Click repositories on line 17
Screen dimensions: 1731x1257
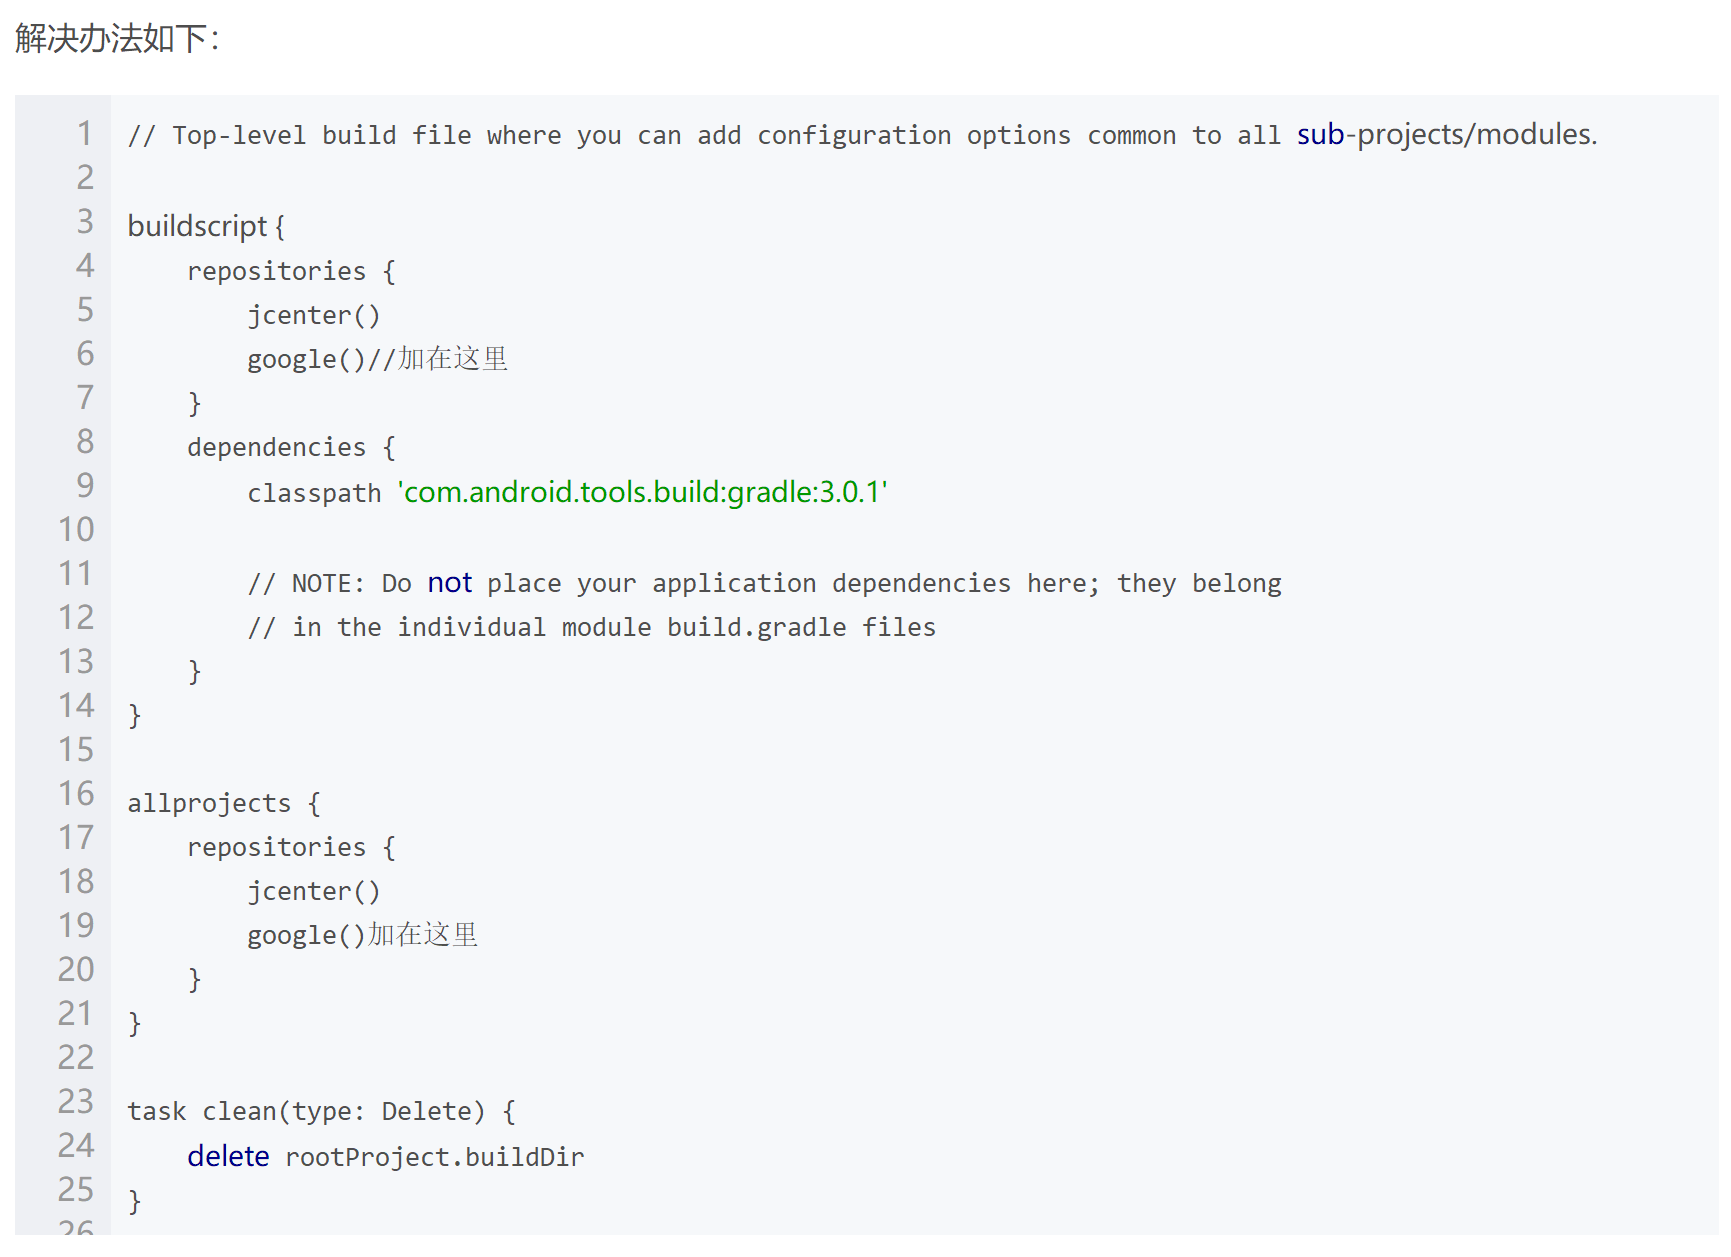click(x=276, y=848)
